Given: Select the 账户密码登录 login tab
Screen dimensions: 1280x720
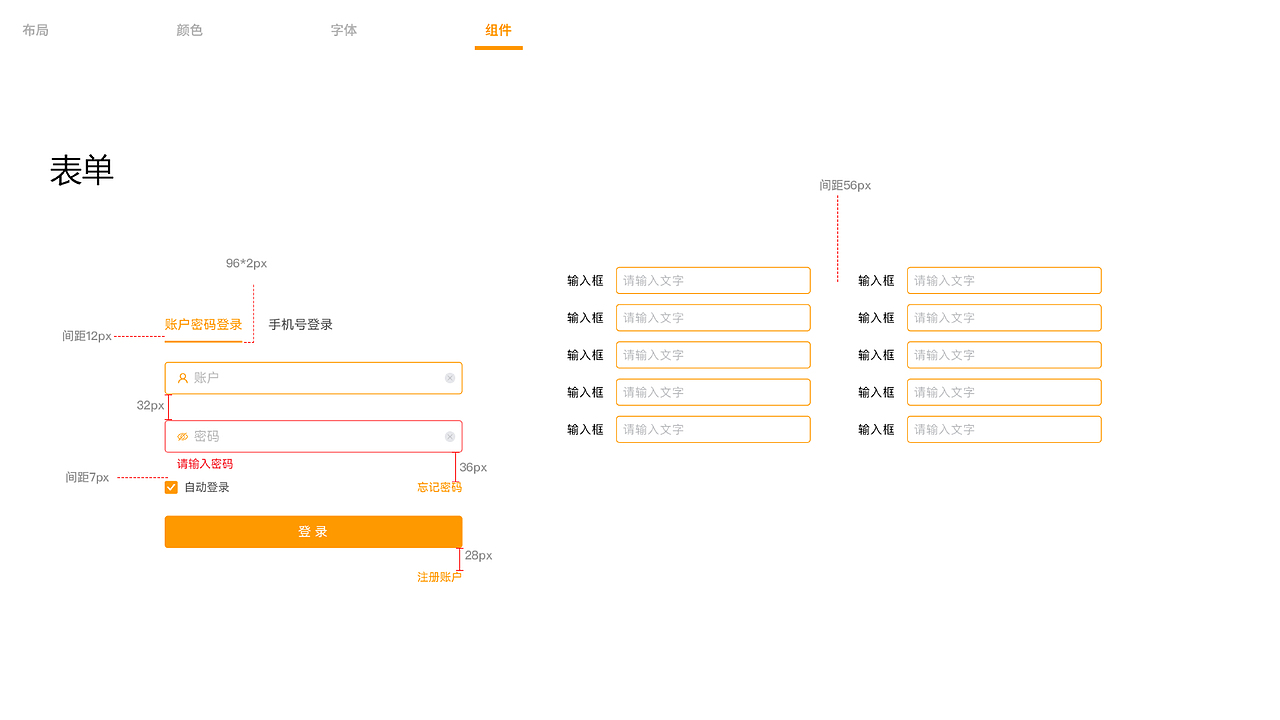Looking at the screenshot, I should pyautogui.click(x=203, y=325).
